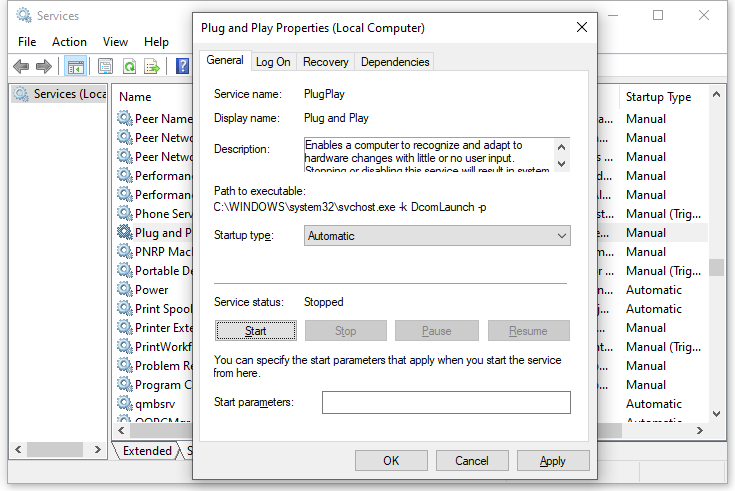
Task: Switch to the Recovery tab
Action: click(x=325, y=62)
